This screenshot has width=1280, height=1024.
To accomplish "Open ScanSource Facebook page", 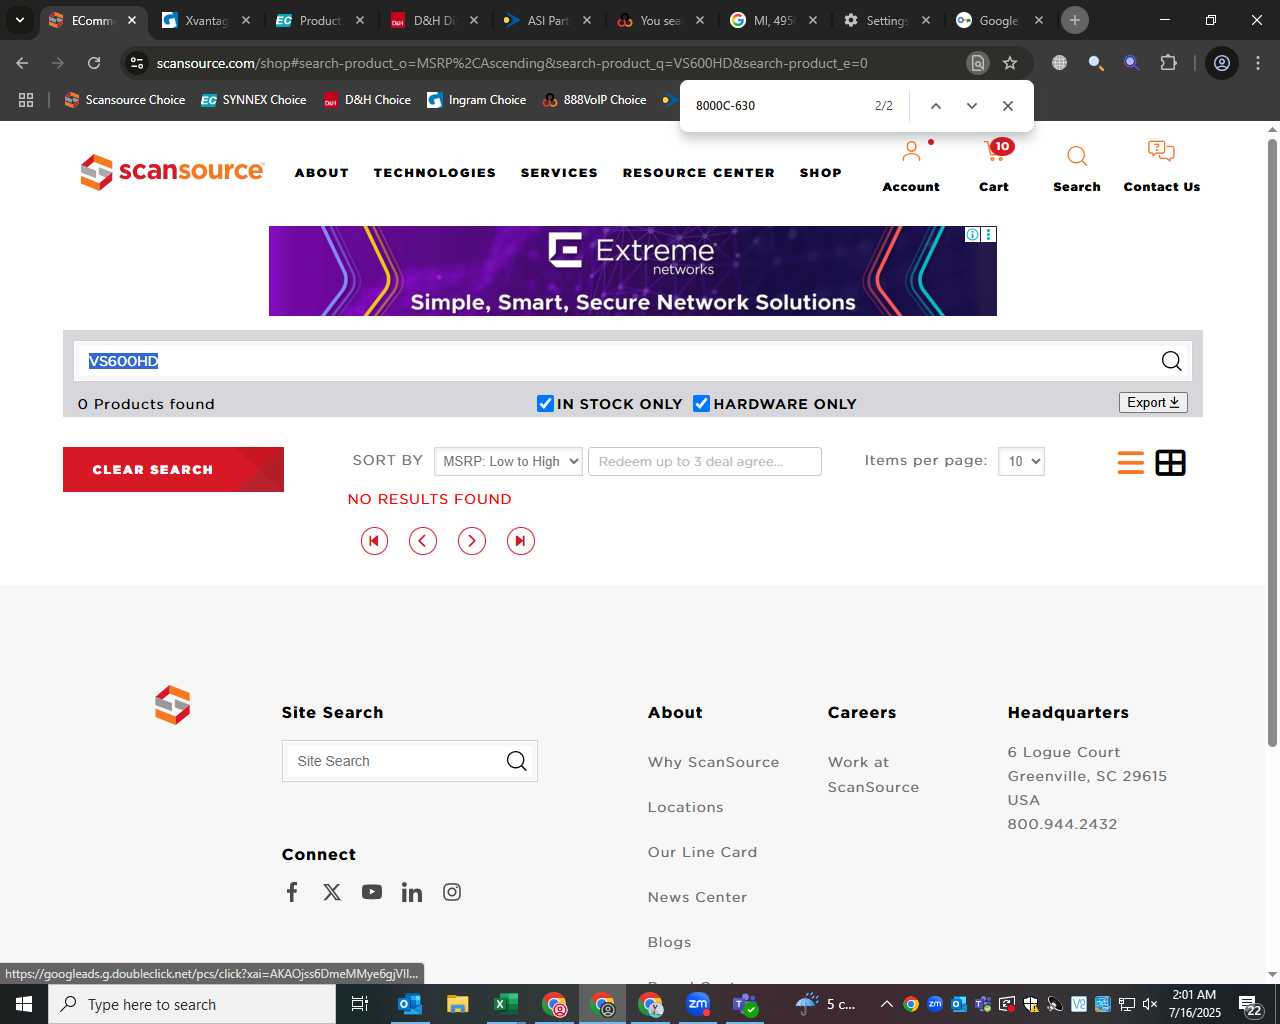I will click(x=292, y=892).
